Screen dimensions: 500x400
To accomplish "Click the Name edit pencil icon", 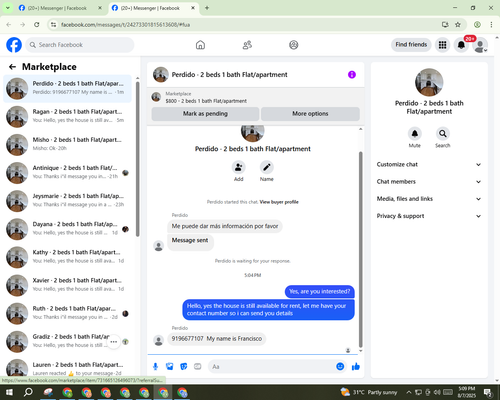I will pyautogui.click(x=267, y=167).
